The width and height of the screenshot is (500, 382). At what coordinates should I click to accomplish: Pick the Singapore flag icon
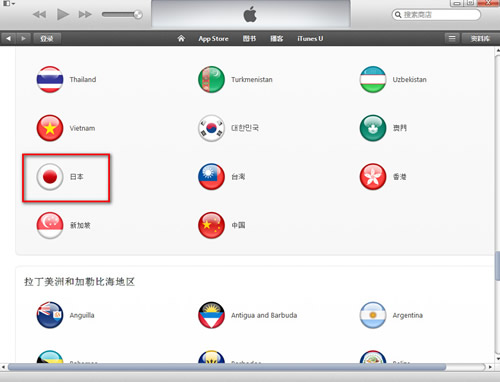pos(50,225)
